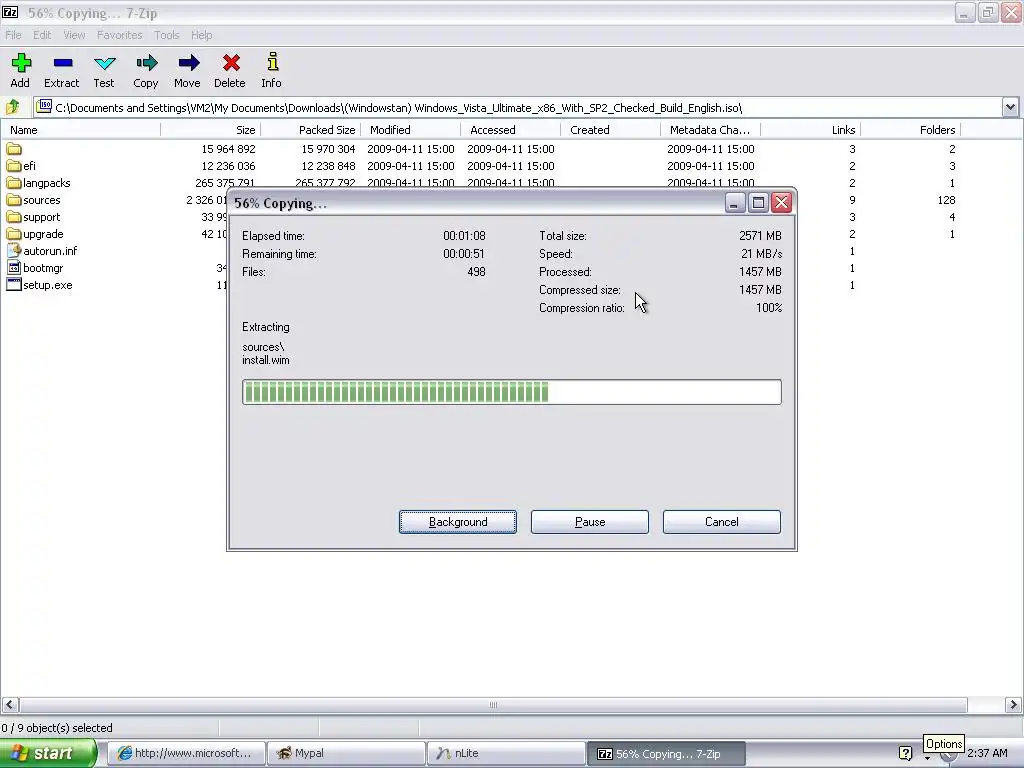Screen dimensions: 1024x768
Task: Maximize the Copying progress dialog
Action: point(758,203)
